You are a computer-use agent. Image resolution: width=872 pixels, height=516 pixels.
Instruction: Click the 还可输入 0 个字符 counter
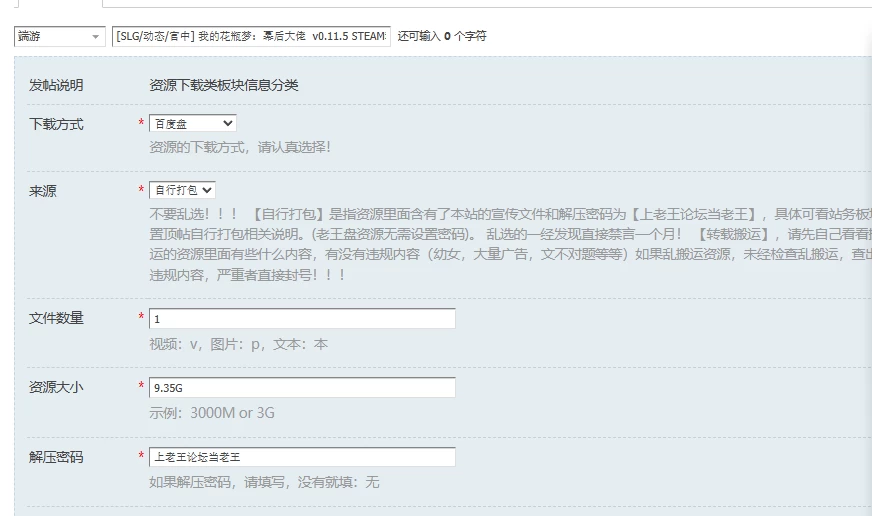click(442, 36)
